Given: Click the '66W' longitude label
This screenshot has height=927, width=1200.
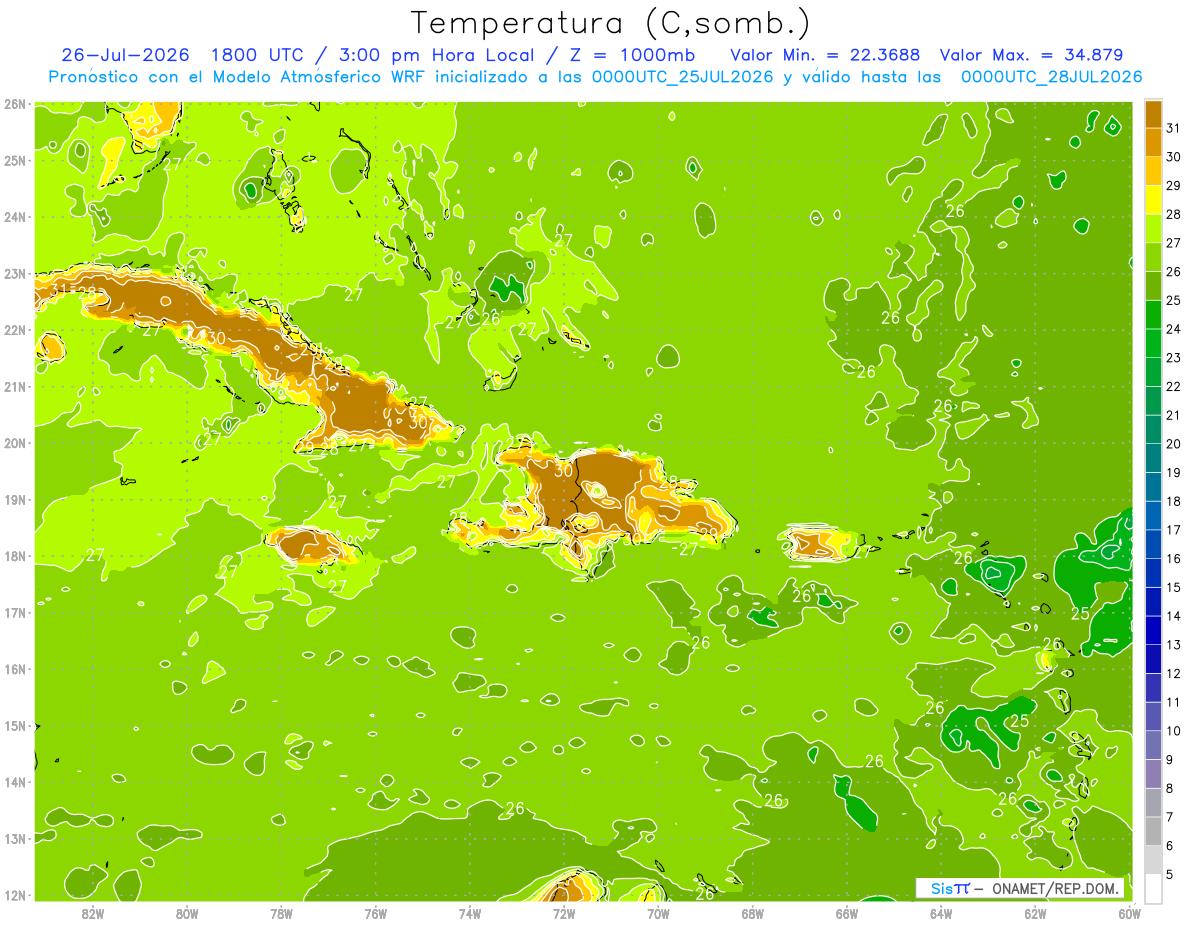Looking at the screenshot, I should pos(847,912).
